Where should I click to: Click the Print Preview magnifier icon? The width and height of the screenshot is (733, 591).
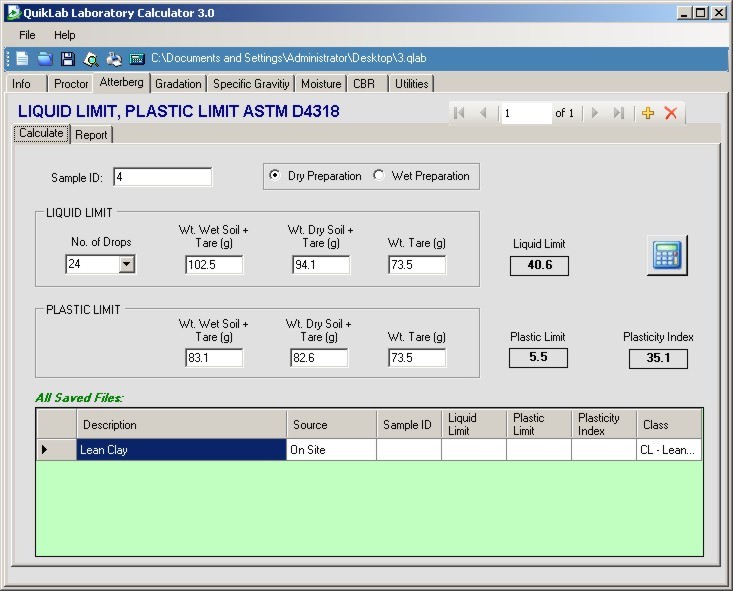click(x=91, y=59)
